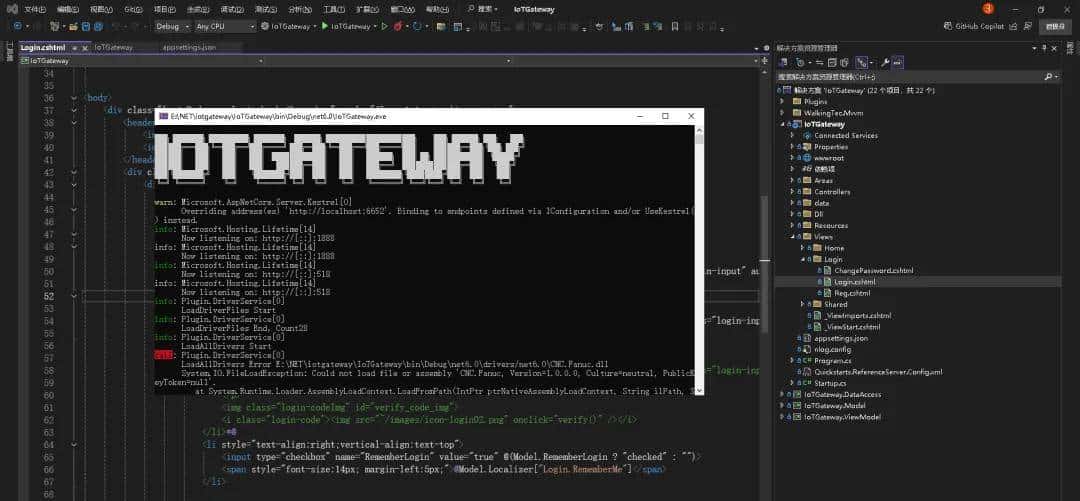Toggle Solution Explorer's preview selected items button
Image resolution: width=1080 pixels, height=501 pixels.
tap(897, 62)
